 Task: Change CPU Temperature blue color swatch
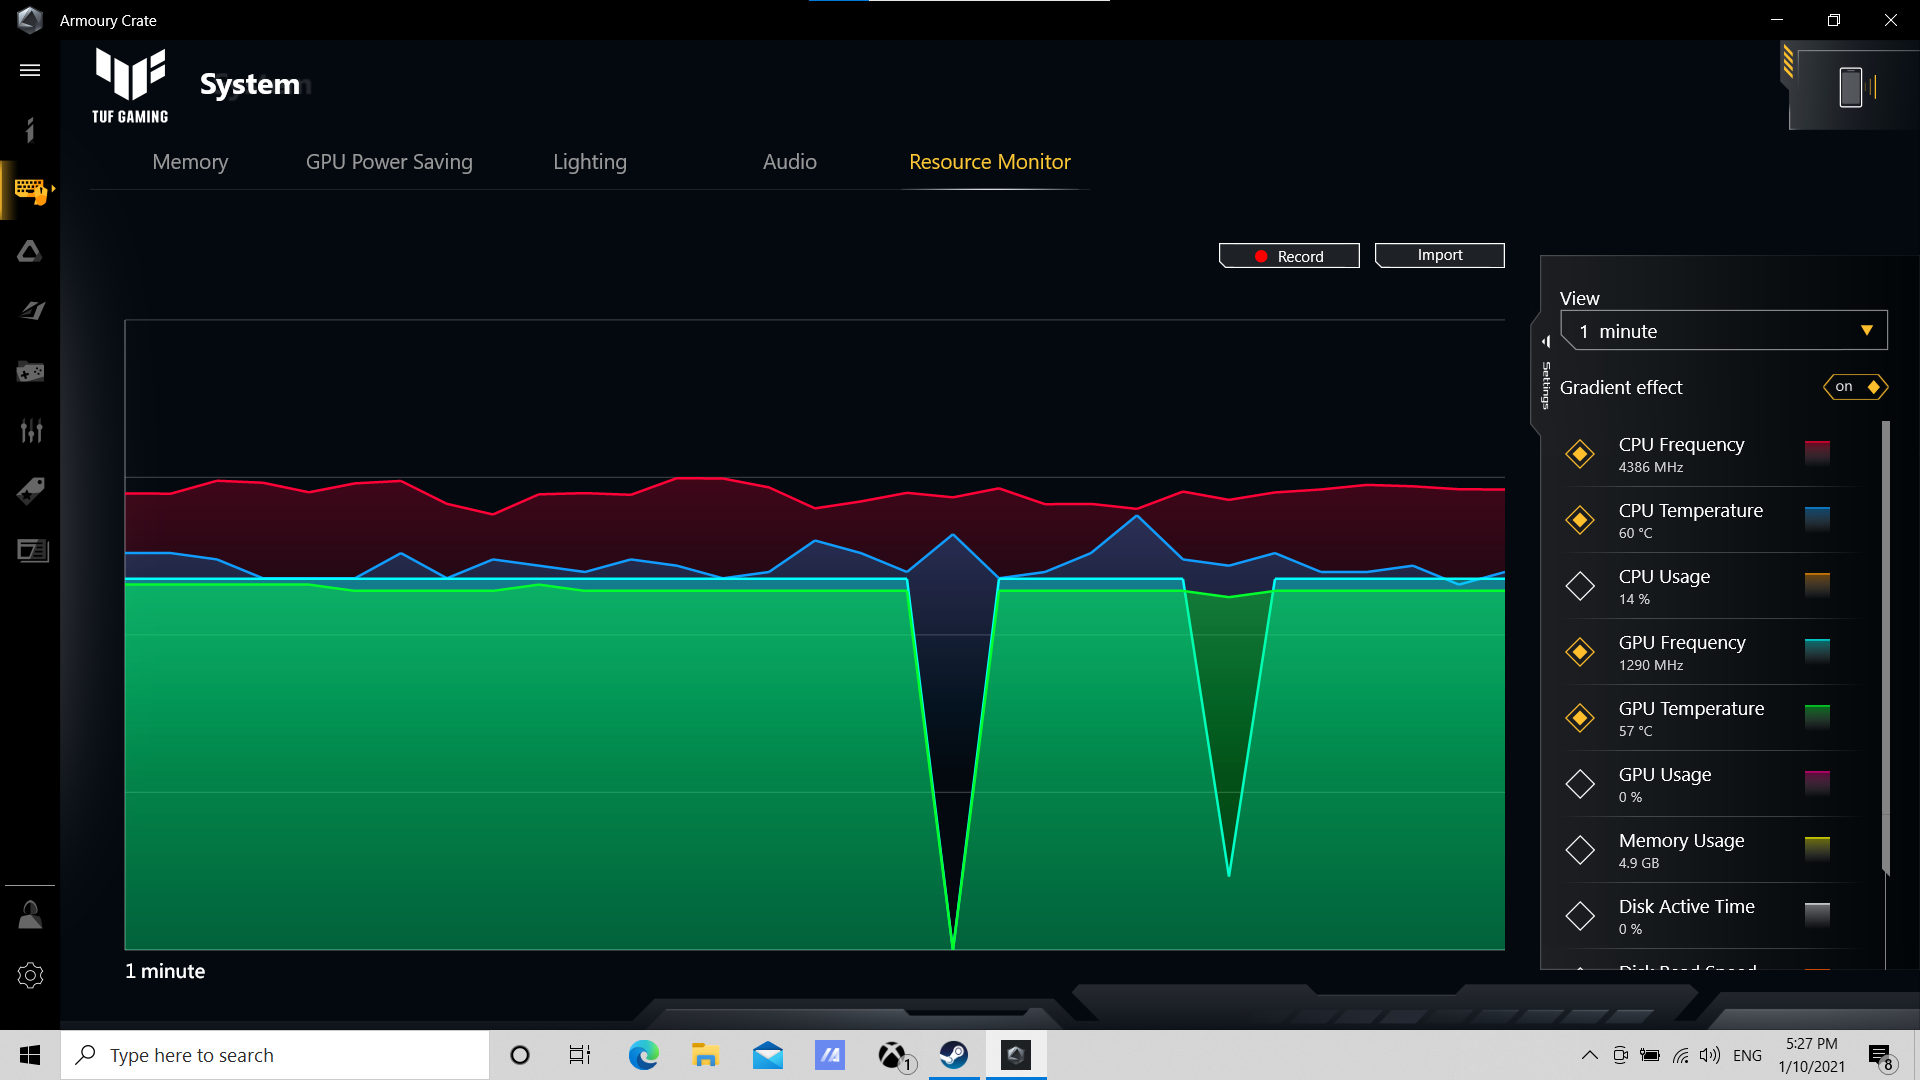click(x=1817, y=519)
